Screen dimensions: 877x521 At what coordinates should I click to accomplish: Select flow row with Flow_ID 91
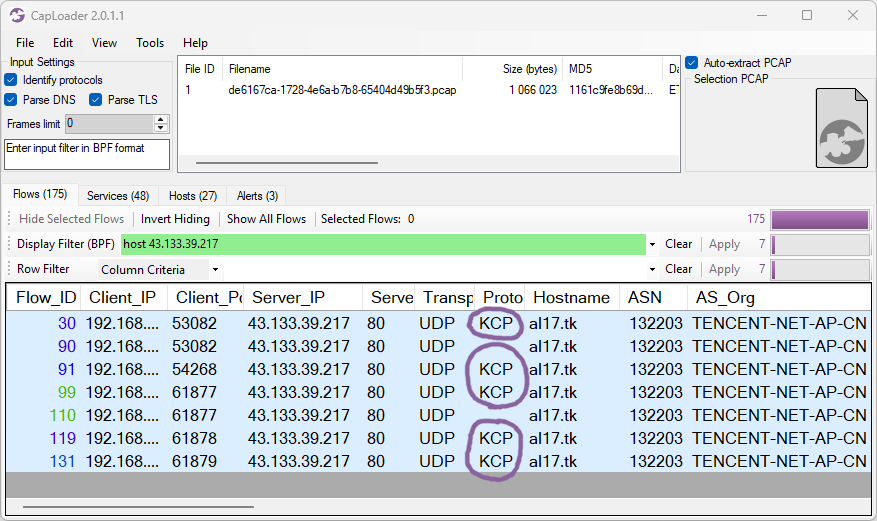tap(438, 369)
